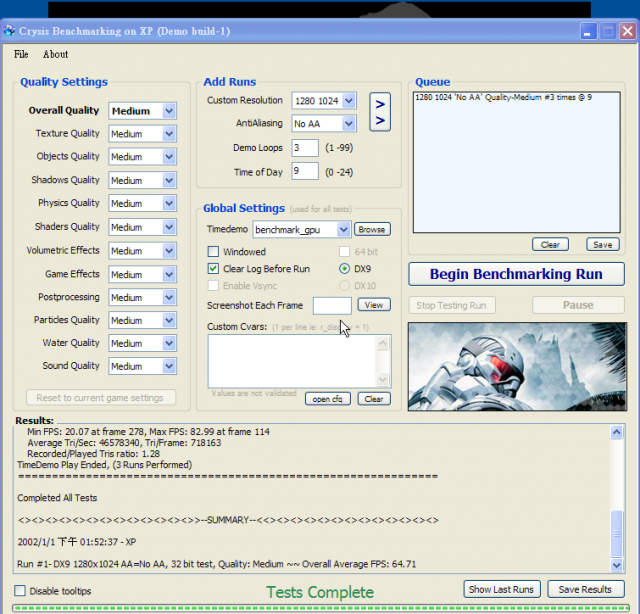Click the Results scrollbar thumb

click(x=616, y=533)
